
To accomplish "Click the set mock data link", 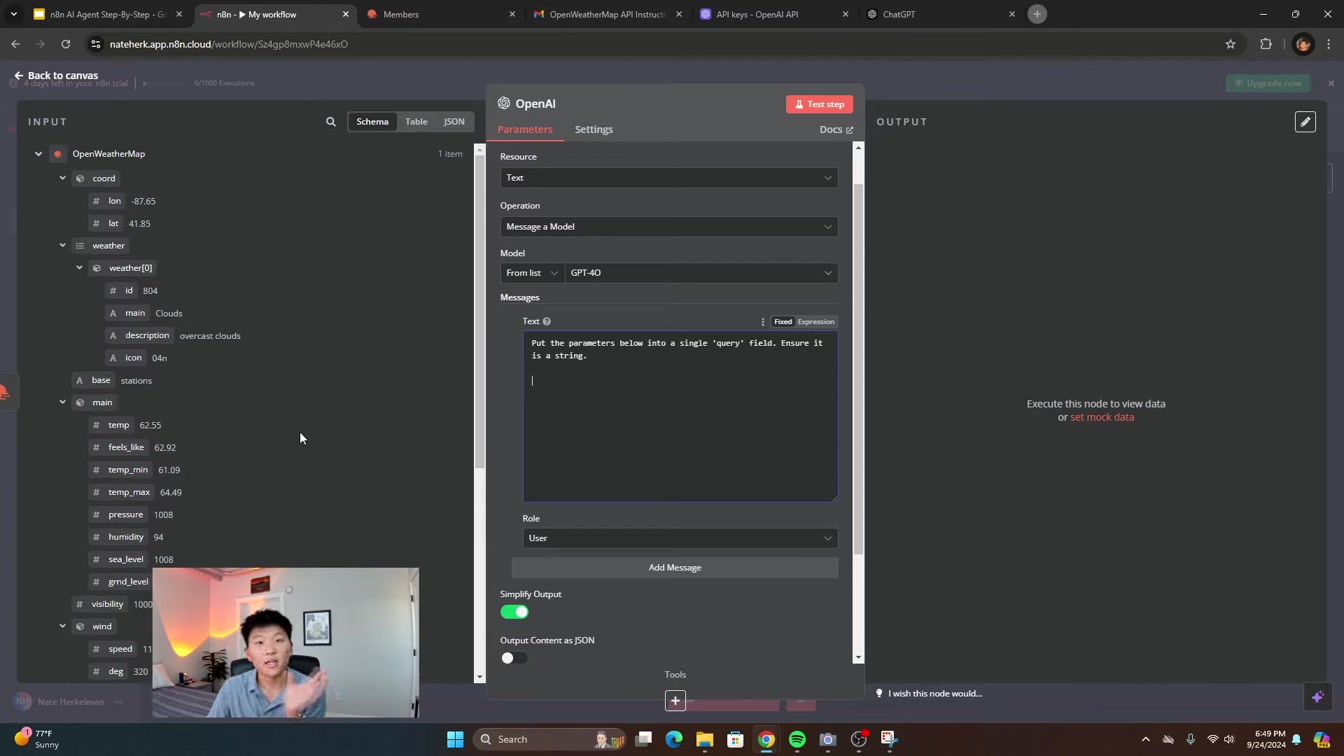I will (1102, 417).
